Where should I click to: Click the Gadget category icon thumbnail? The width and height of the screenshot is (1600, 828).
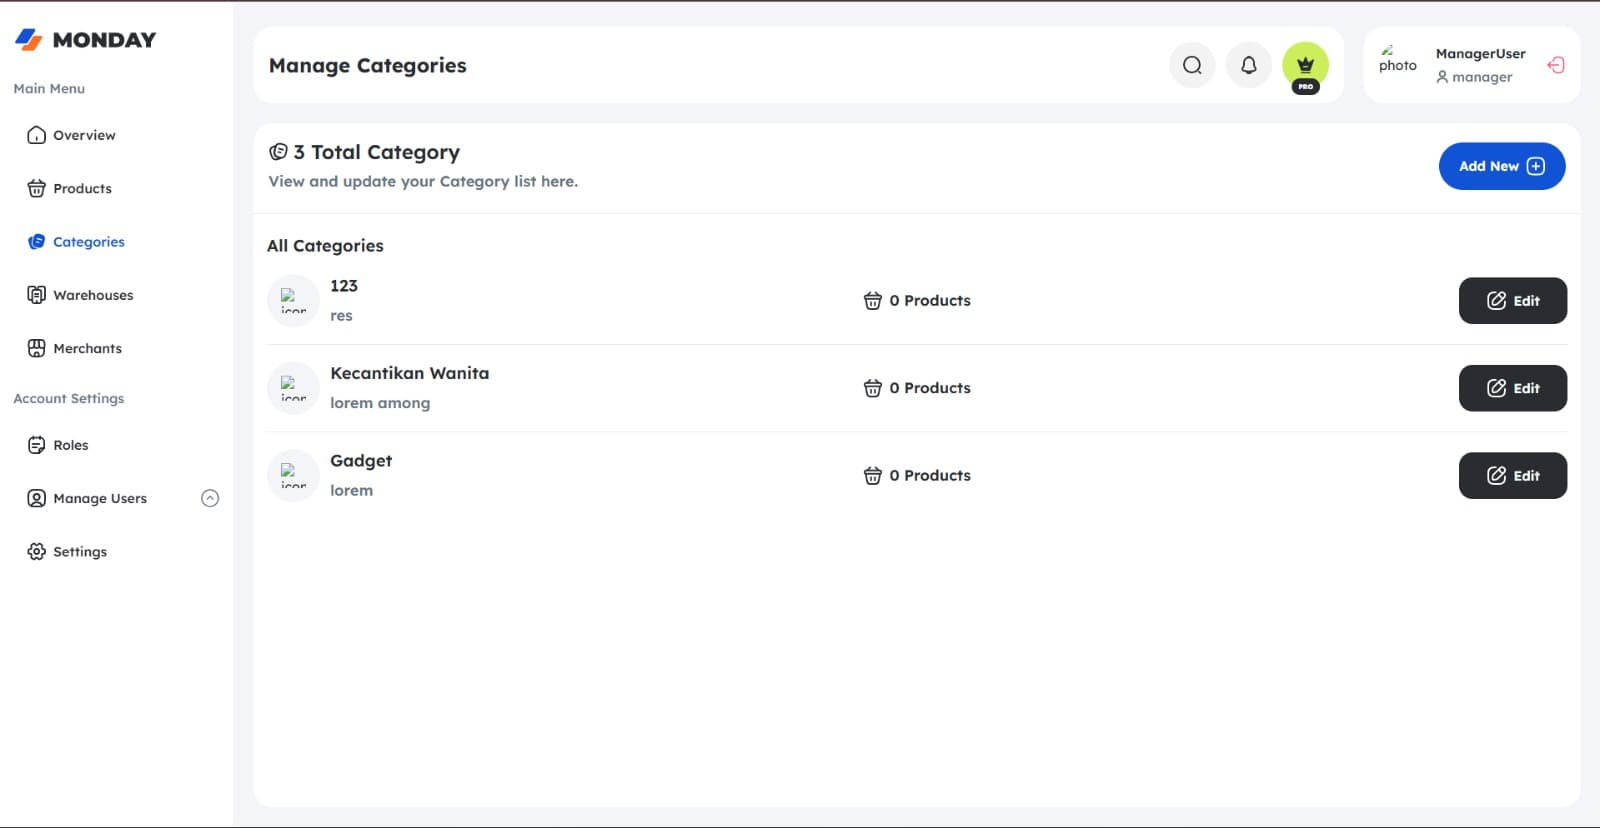(293, 476)
